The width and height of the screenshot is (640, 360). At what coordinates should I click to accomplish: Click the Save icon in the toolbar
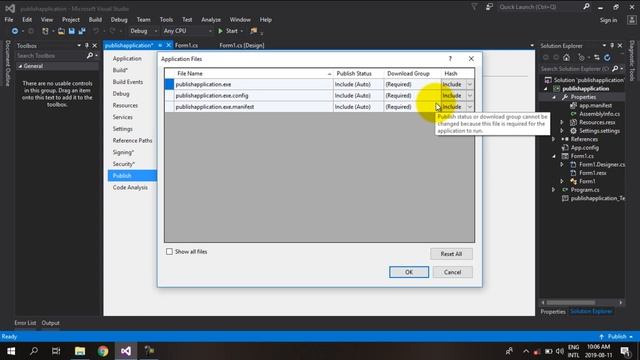(x=71, y=31)
